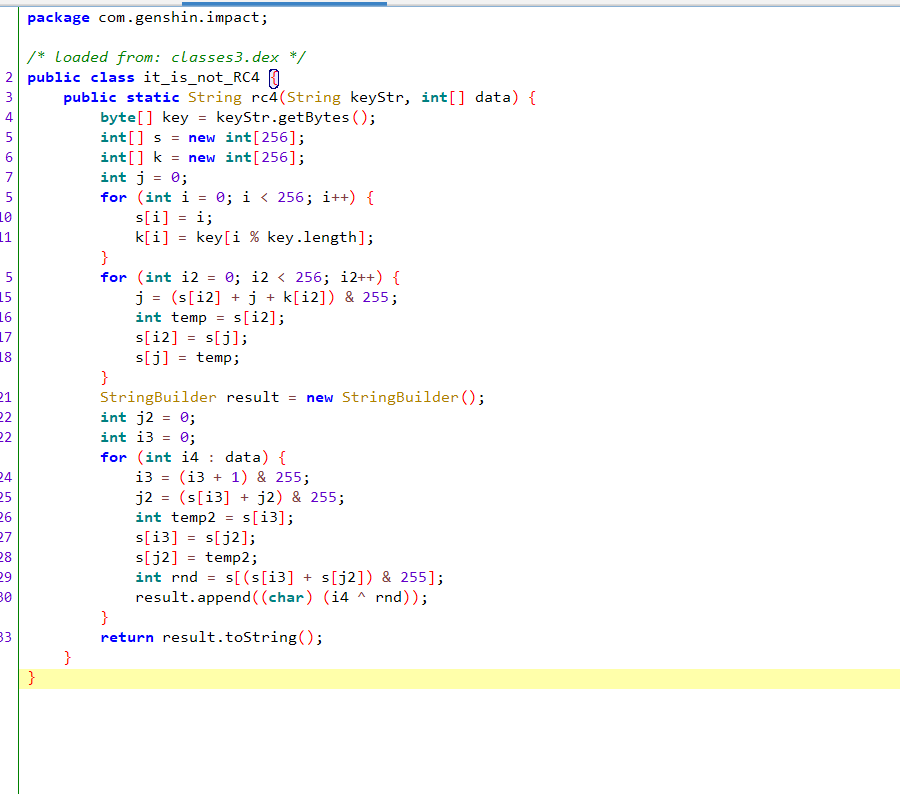The height and width of the screenshot is (794, 900).
Task: Click the 'new StringBuilder()' expression
Action: 391,397
